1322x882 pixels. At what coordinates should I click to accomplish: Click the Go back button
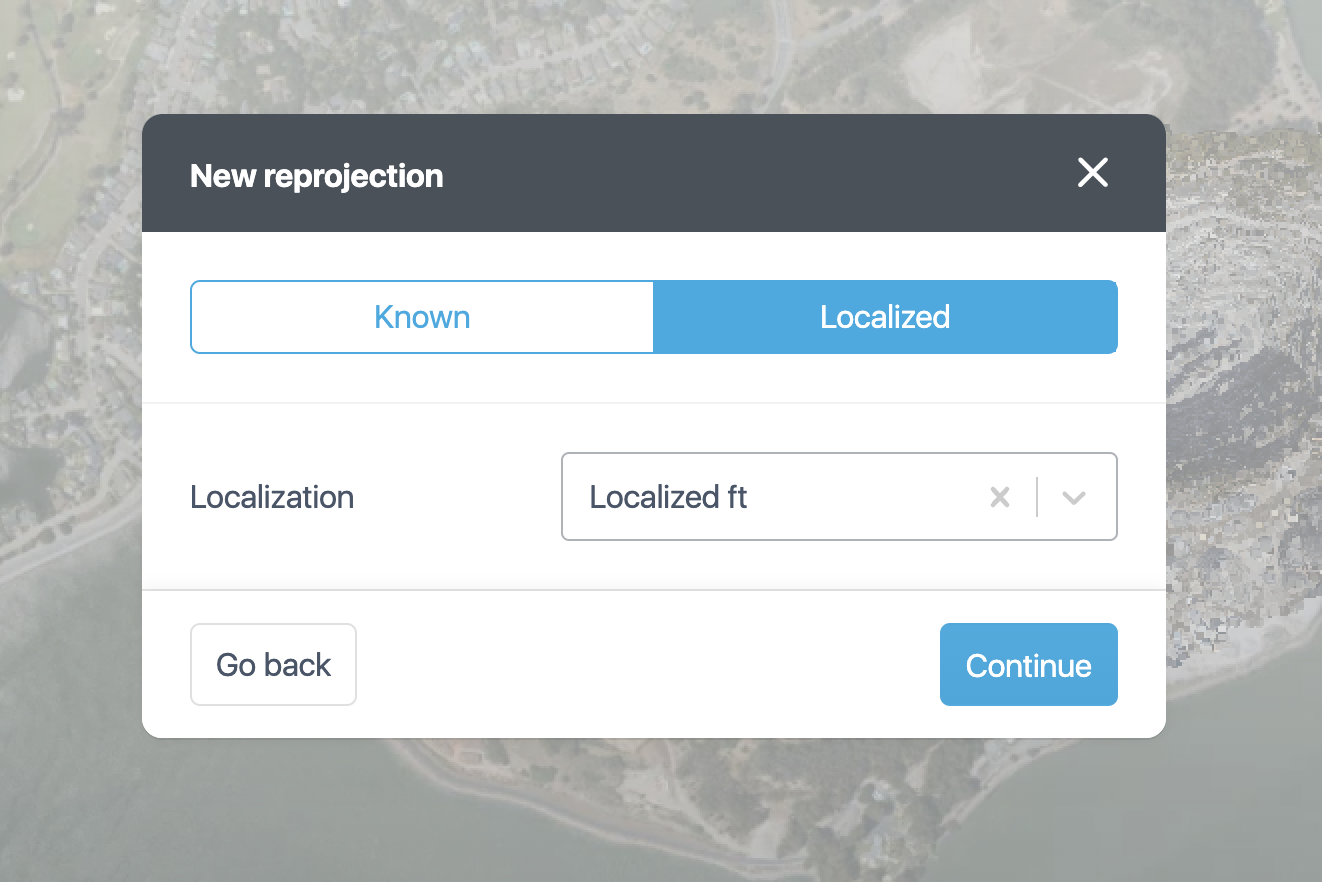pos(273,665)
